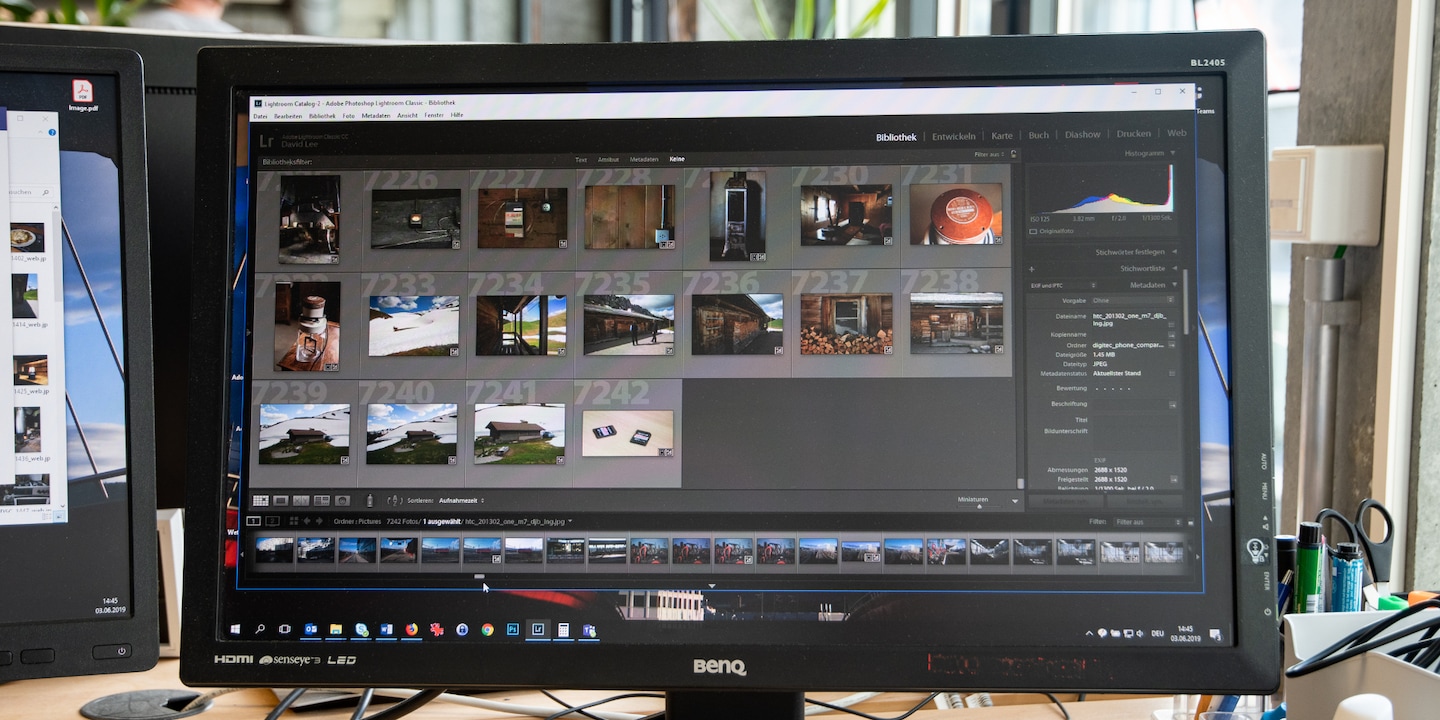Viewport: 1440px width, 720px height.
Task: Add keyword with plus icon by Stichwortliste
Action: (1032, 269)
